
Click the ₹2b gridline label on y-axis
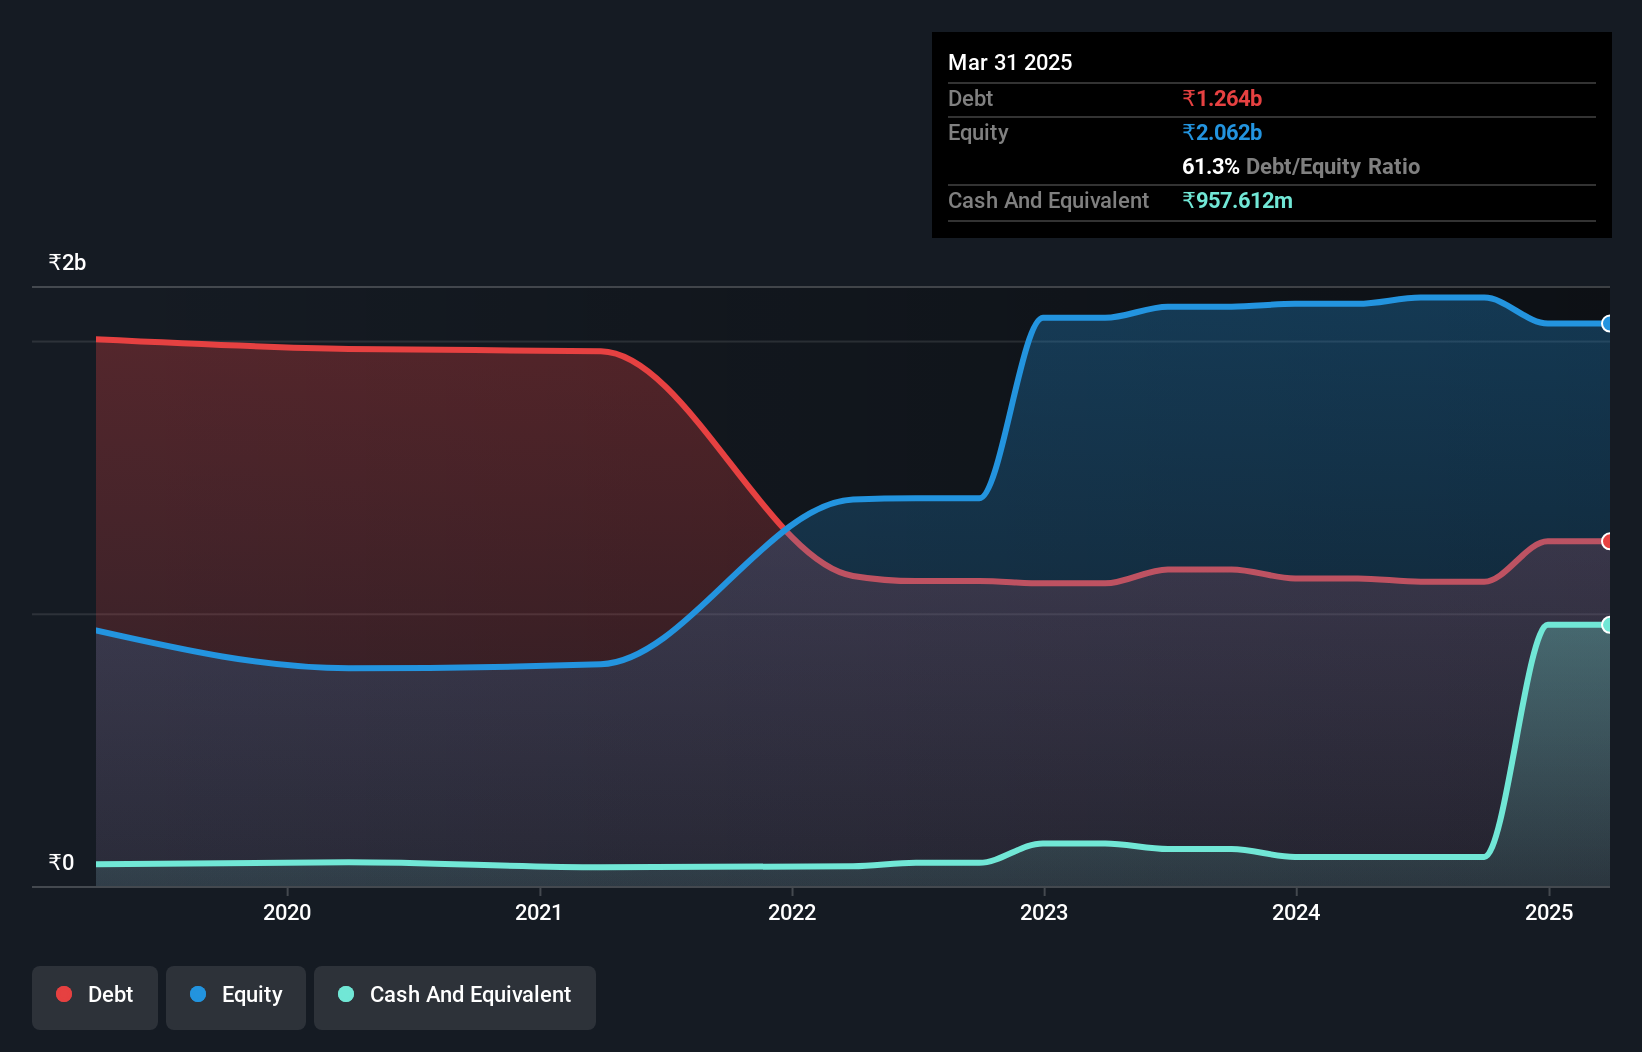coord(66,261)
